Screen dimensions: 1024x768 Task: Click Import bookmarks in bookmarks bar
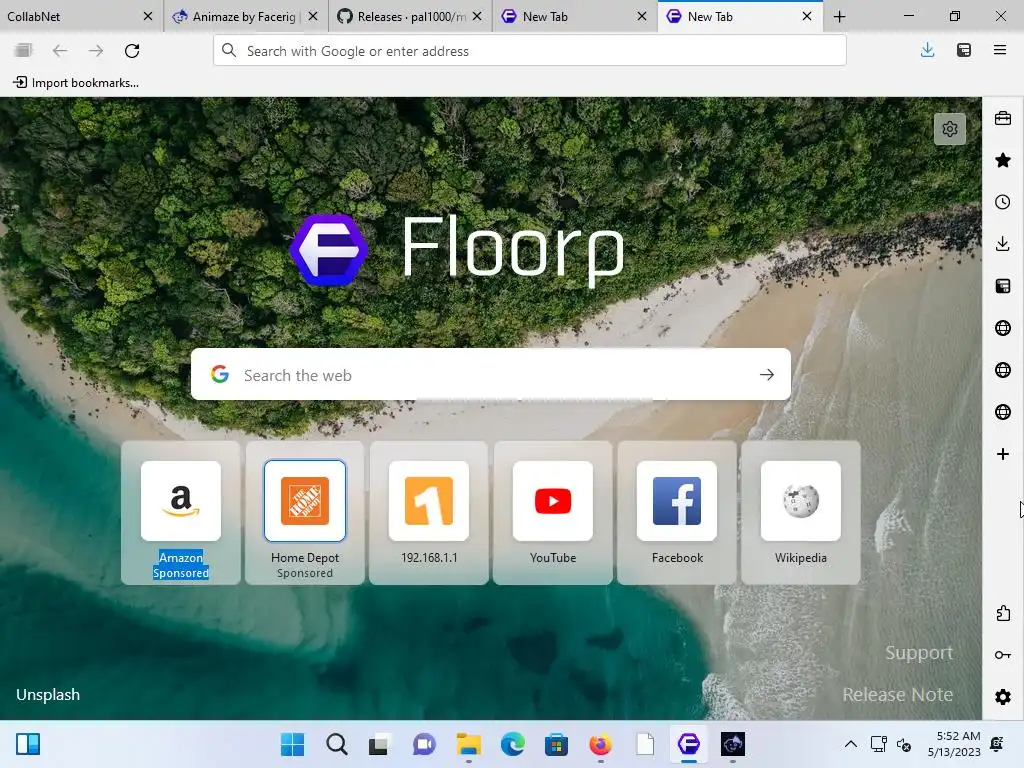coord(76,82)
